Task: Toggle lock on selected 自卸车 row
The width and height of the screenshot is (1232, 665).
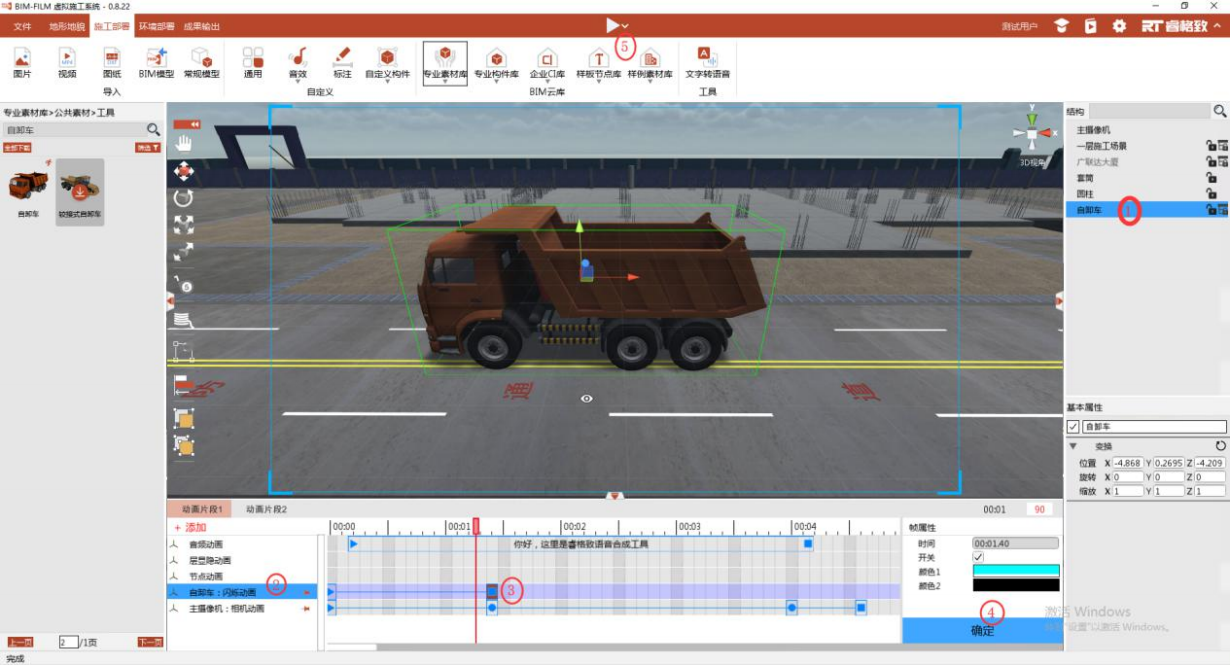Action: click(x=1210, y=210)
